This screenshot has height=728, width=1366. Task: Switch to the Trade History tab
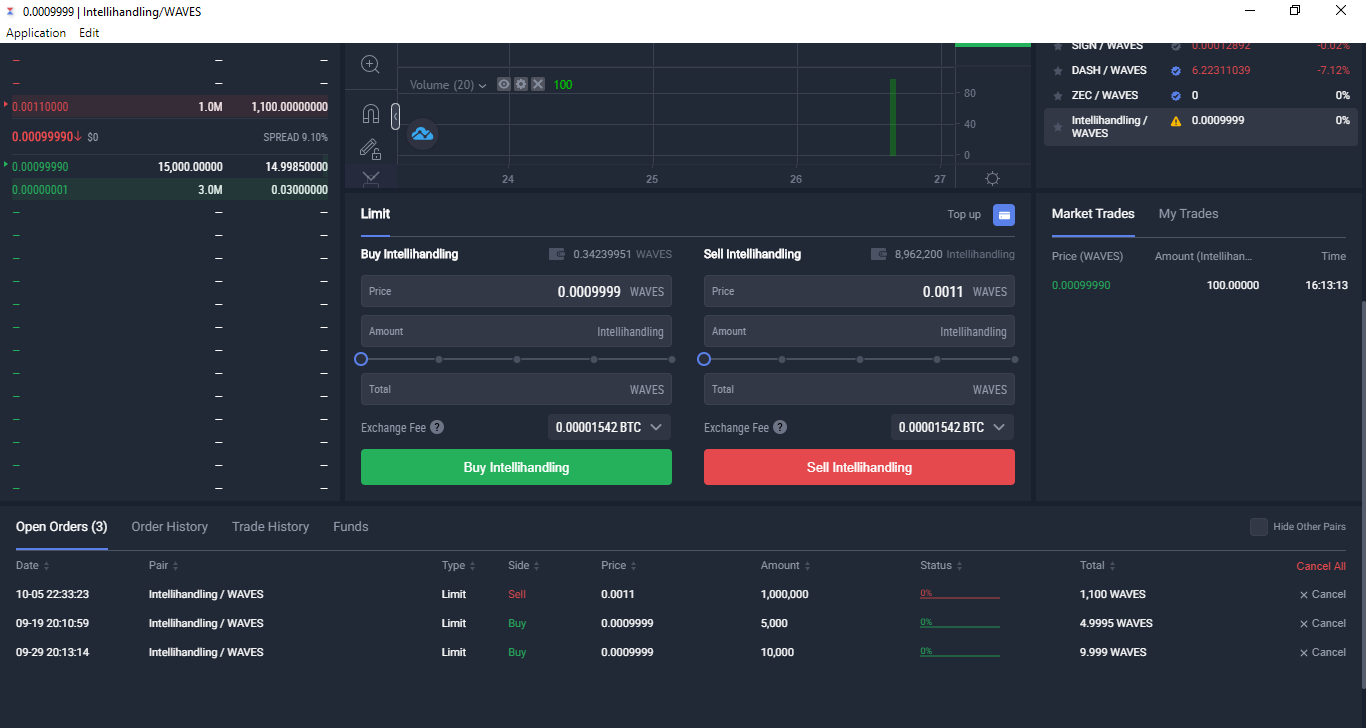(x=270, y=527)
